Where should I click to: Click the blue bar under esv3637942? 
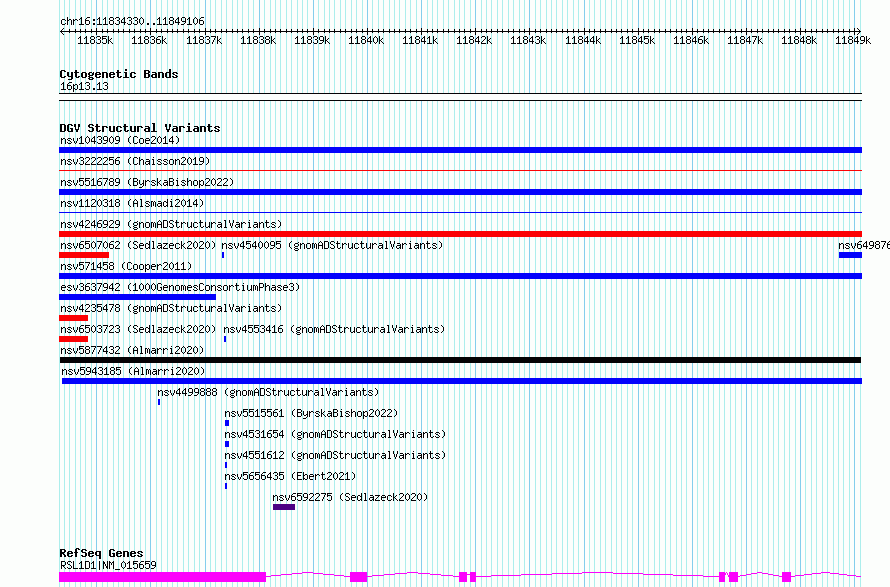pyautogui.click(x=137, y=297)
